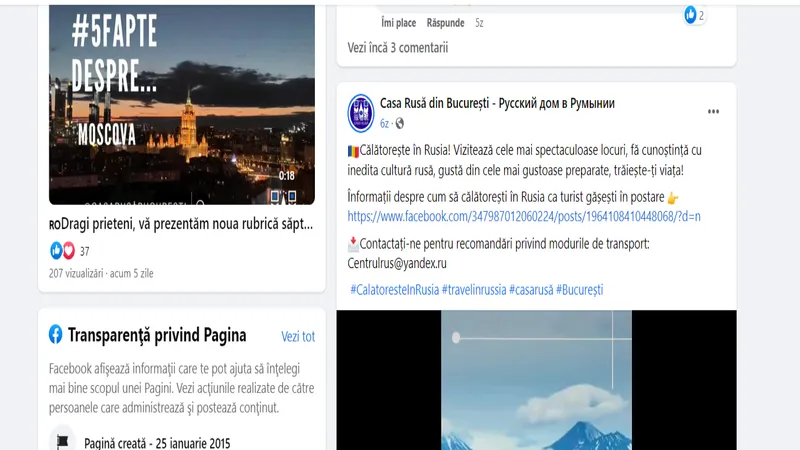Viewport: 800px width, 450px height.
Task: Open the facebook.com posts URL link
Action: [x=524, y=216]
